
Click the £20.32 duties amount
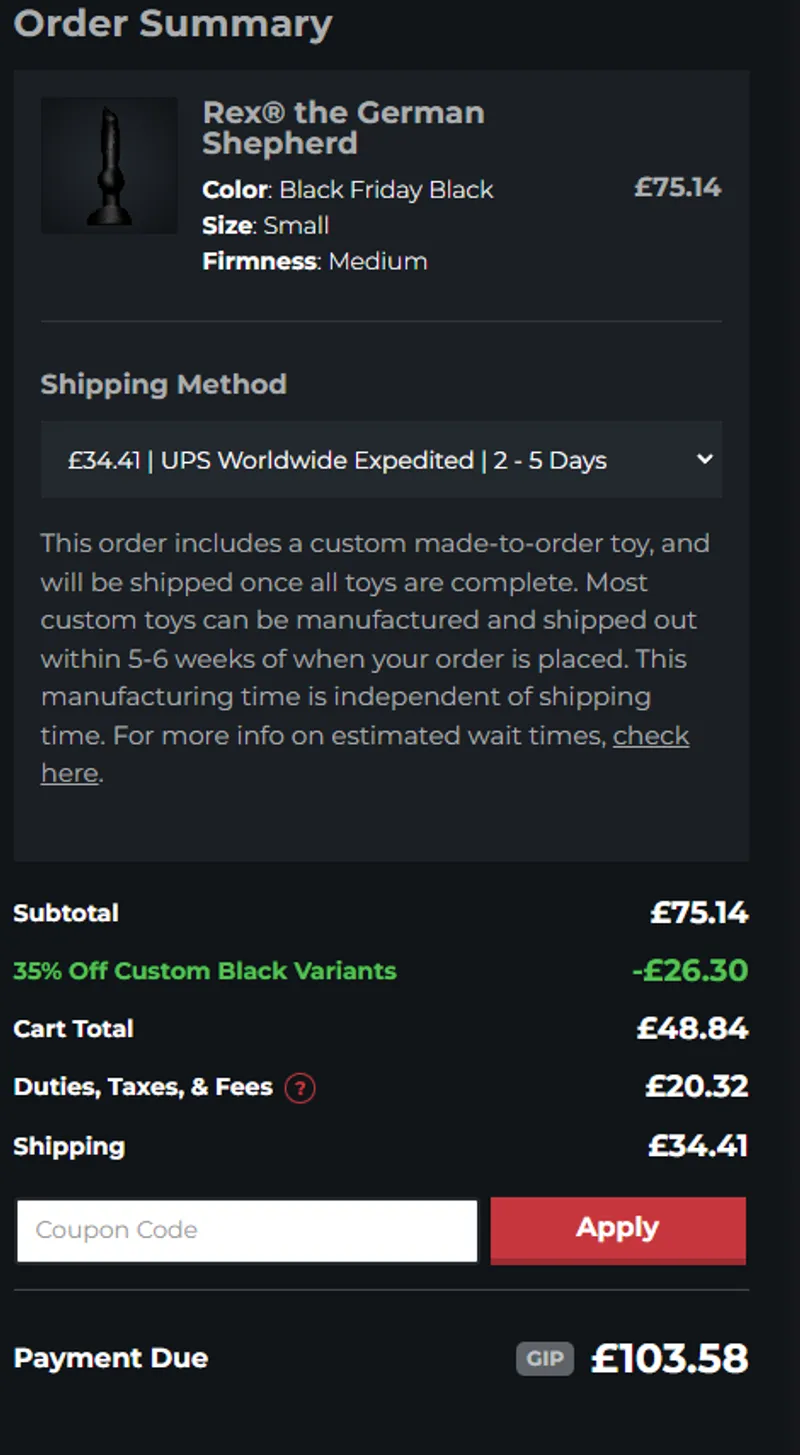pos(696,1087)
